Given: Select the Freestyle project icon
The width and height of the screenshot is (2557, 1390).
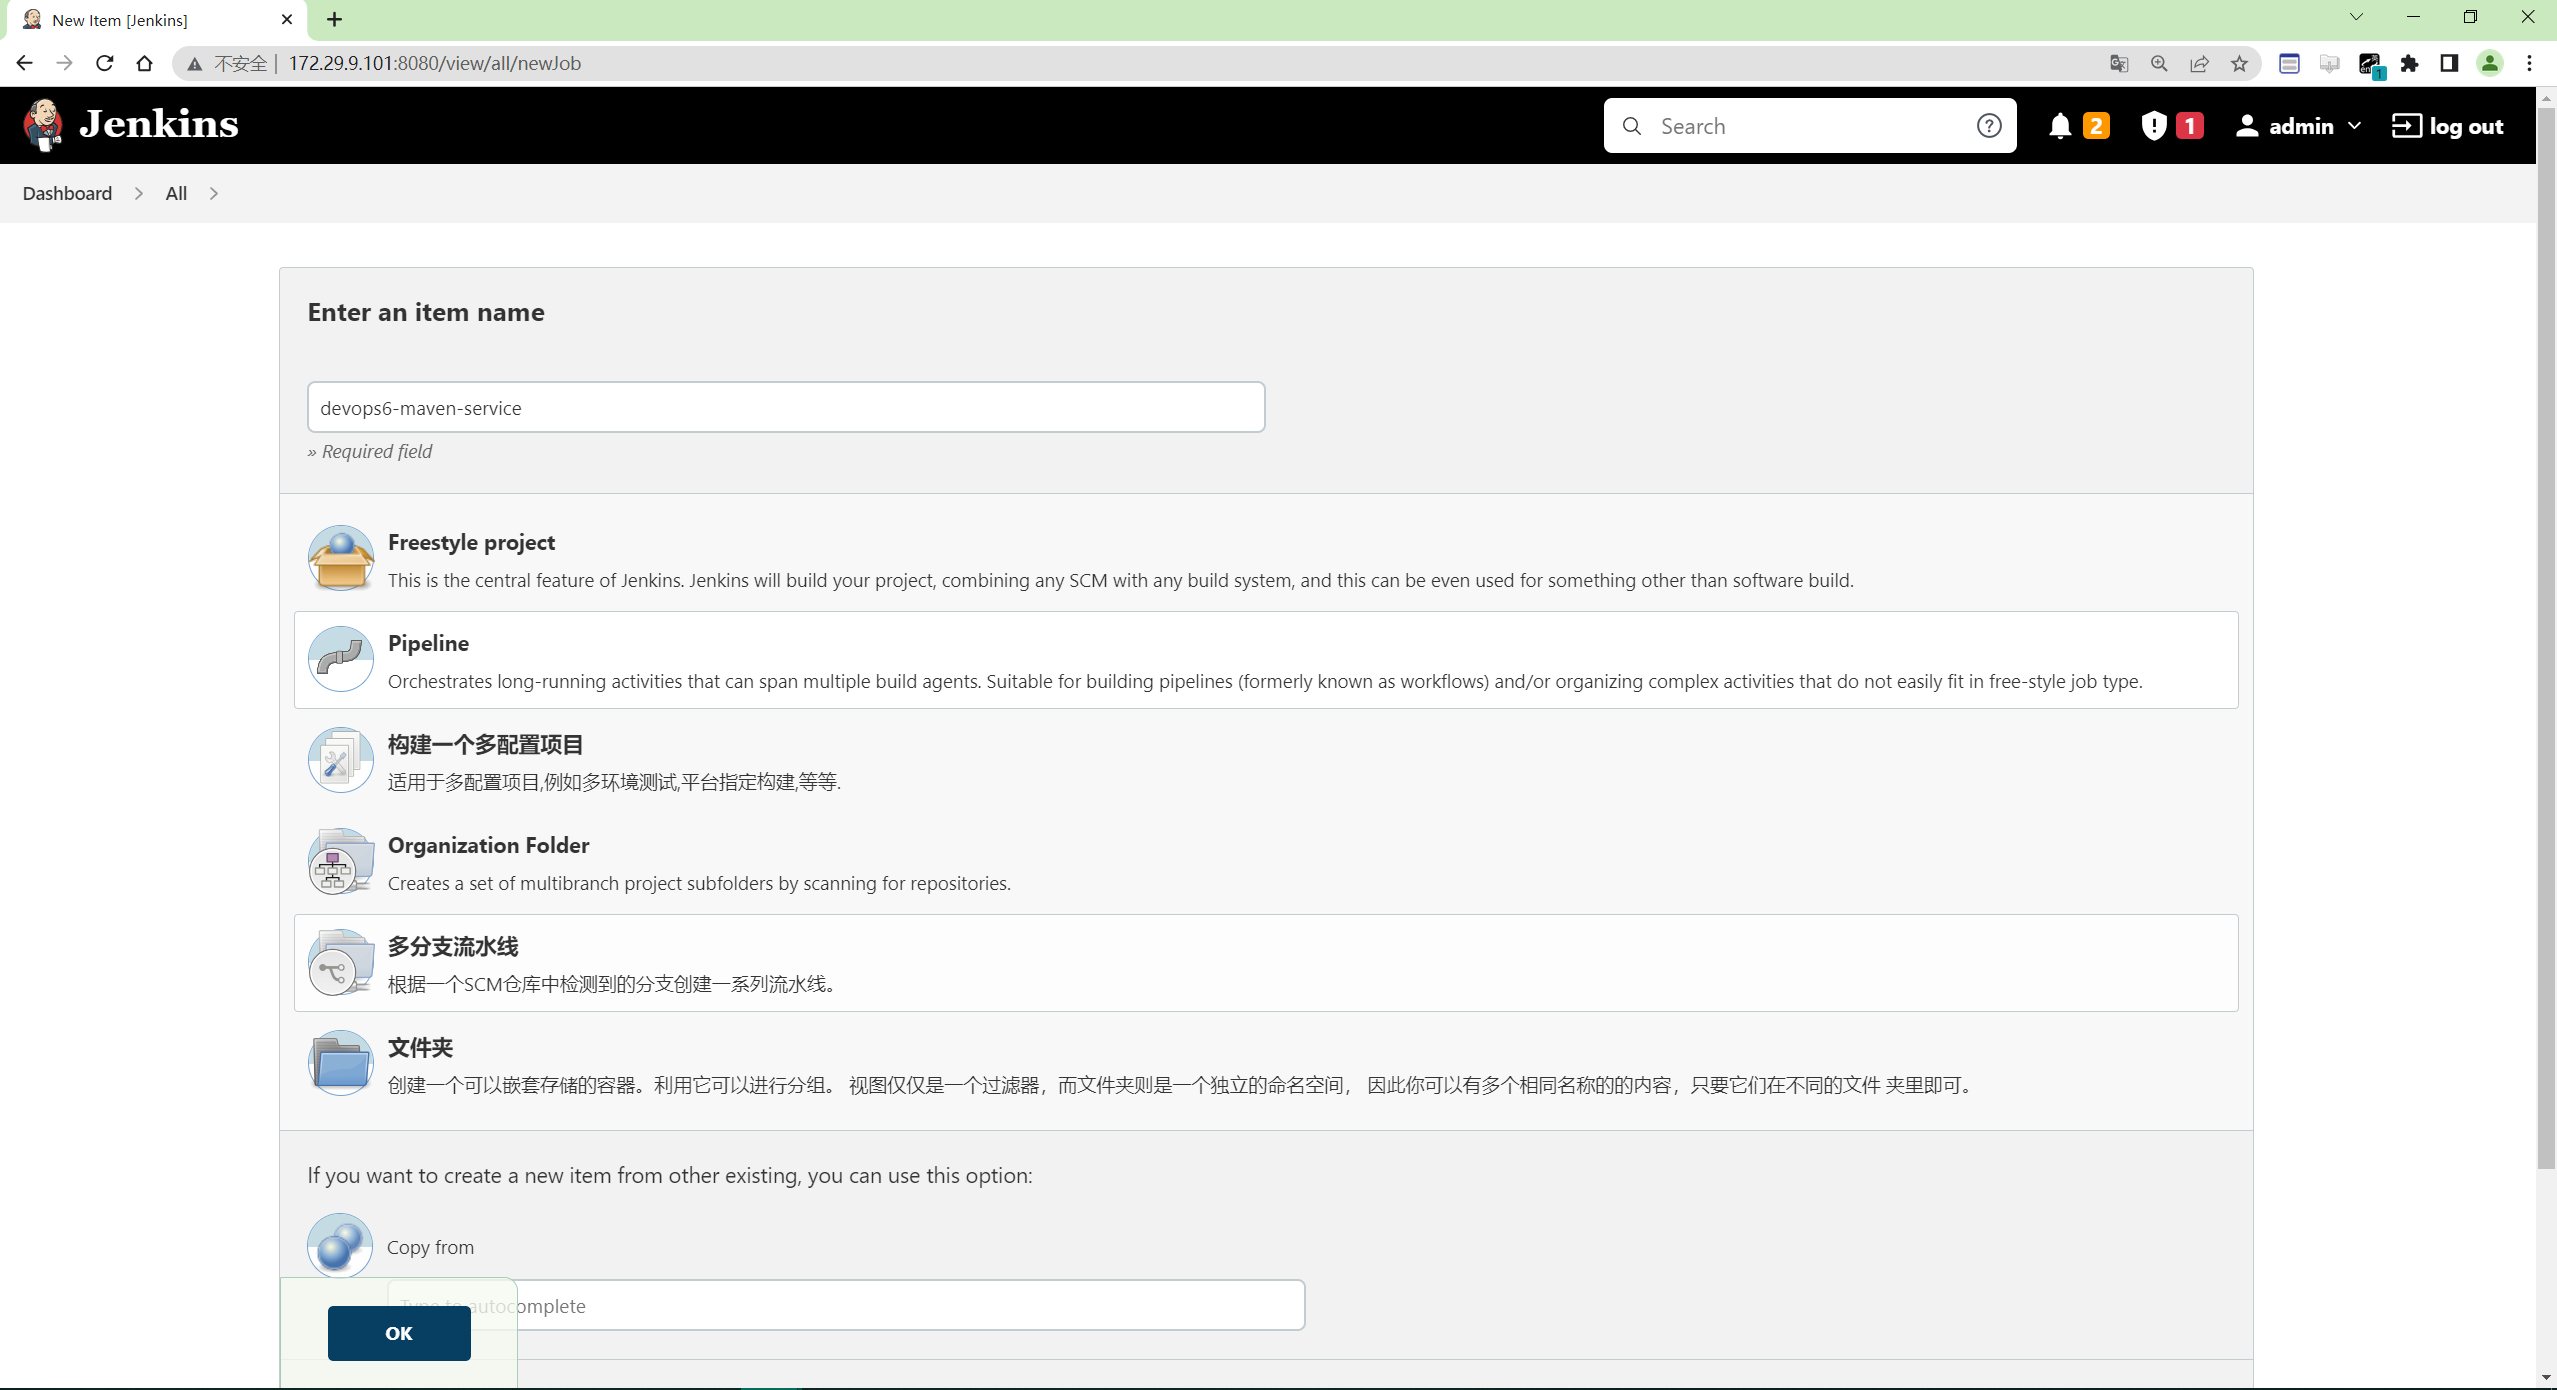Looking at the screenshot, I should tap(341, 558).
